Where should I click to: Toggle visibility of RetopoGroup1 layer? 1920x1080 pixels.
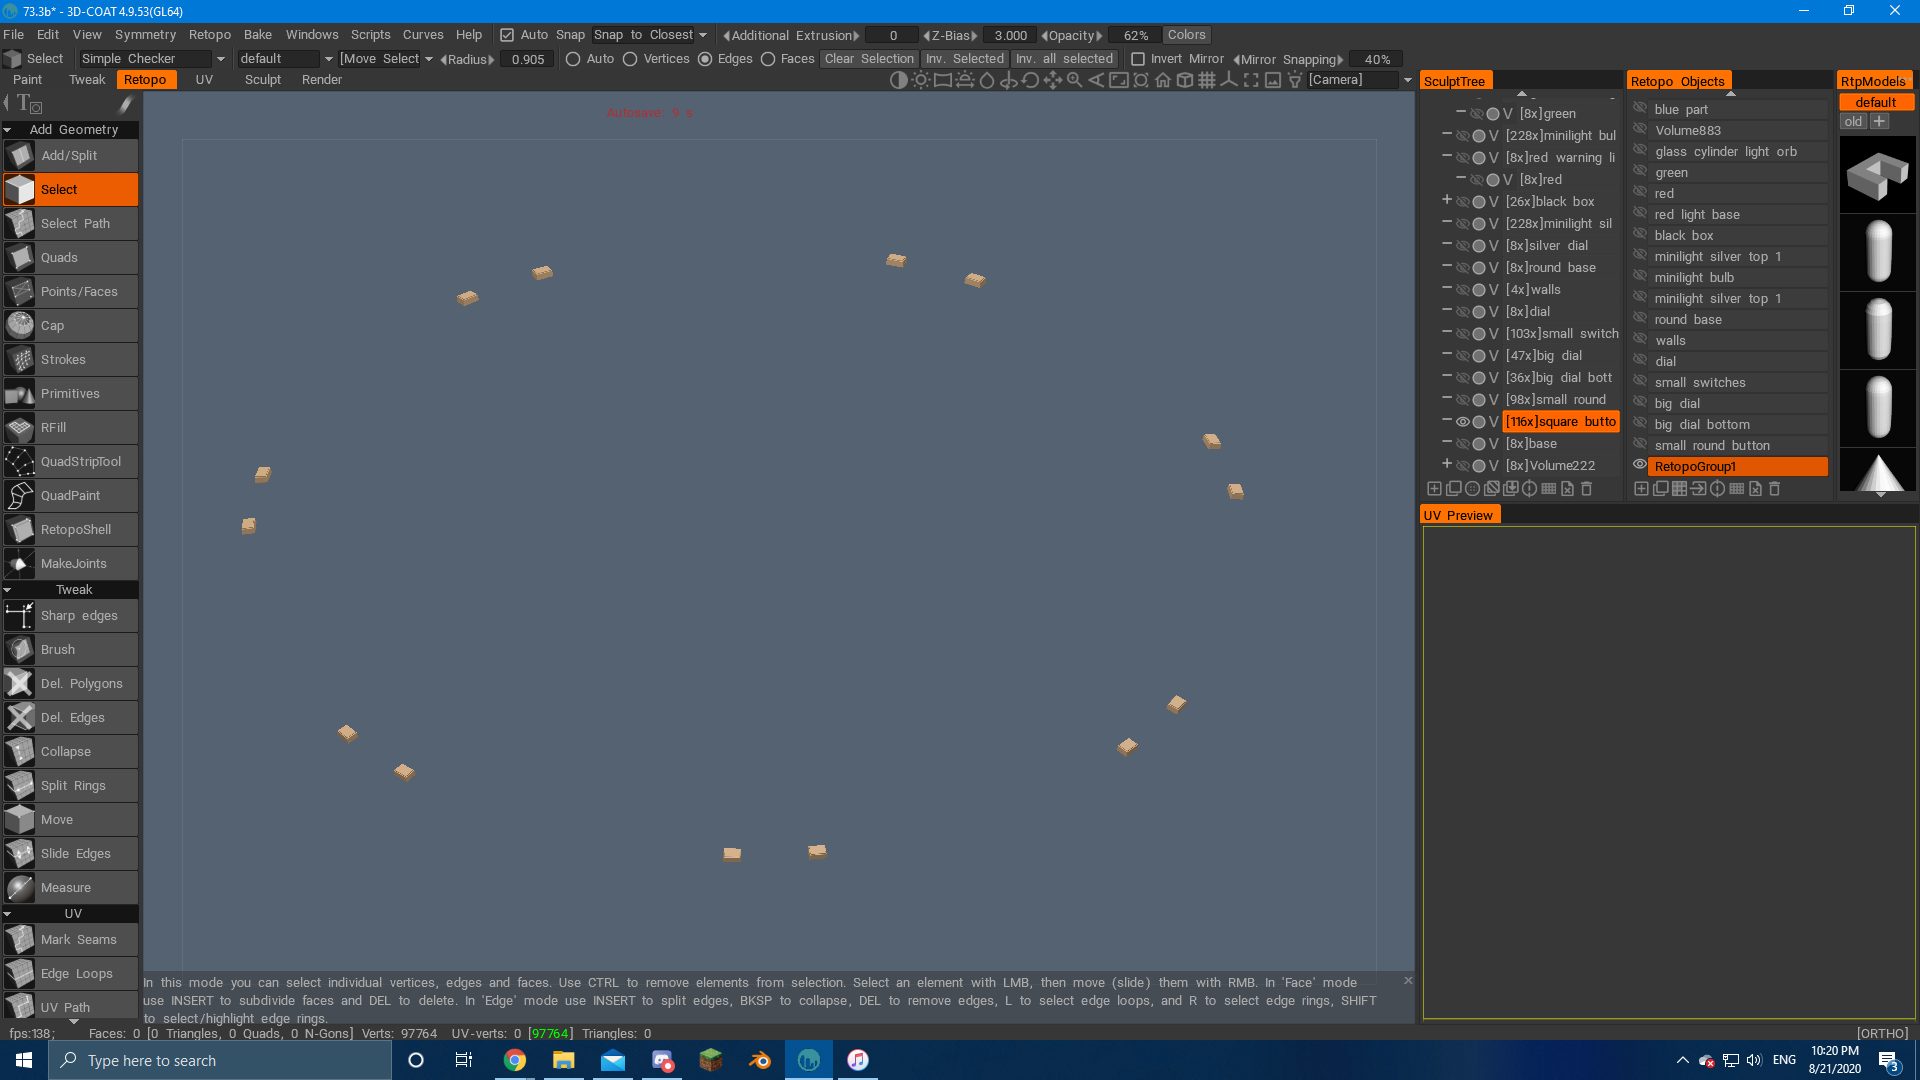tap(1640, 465)
